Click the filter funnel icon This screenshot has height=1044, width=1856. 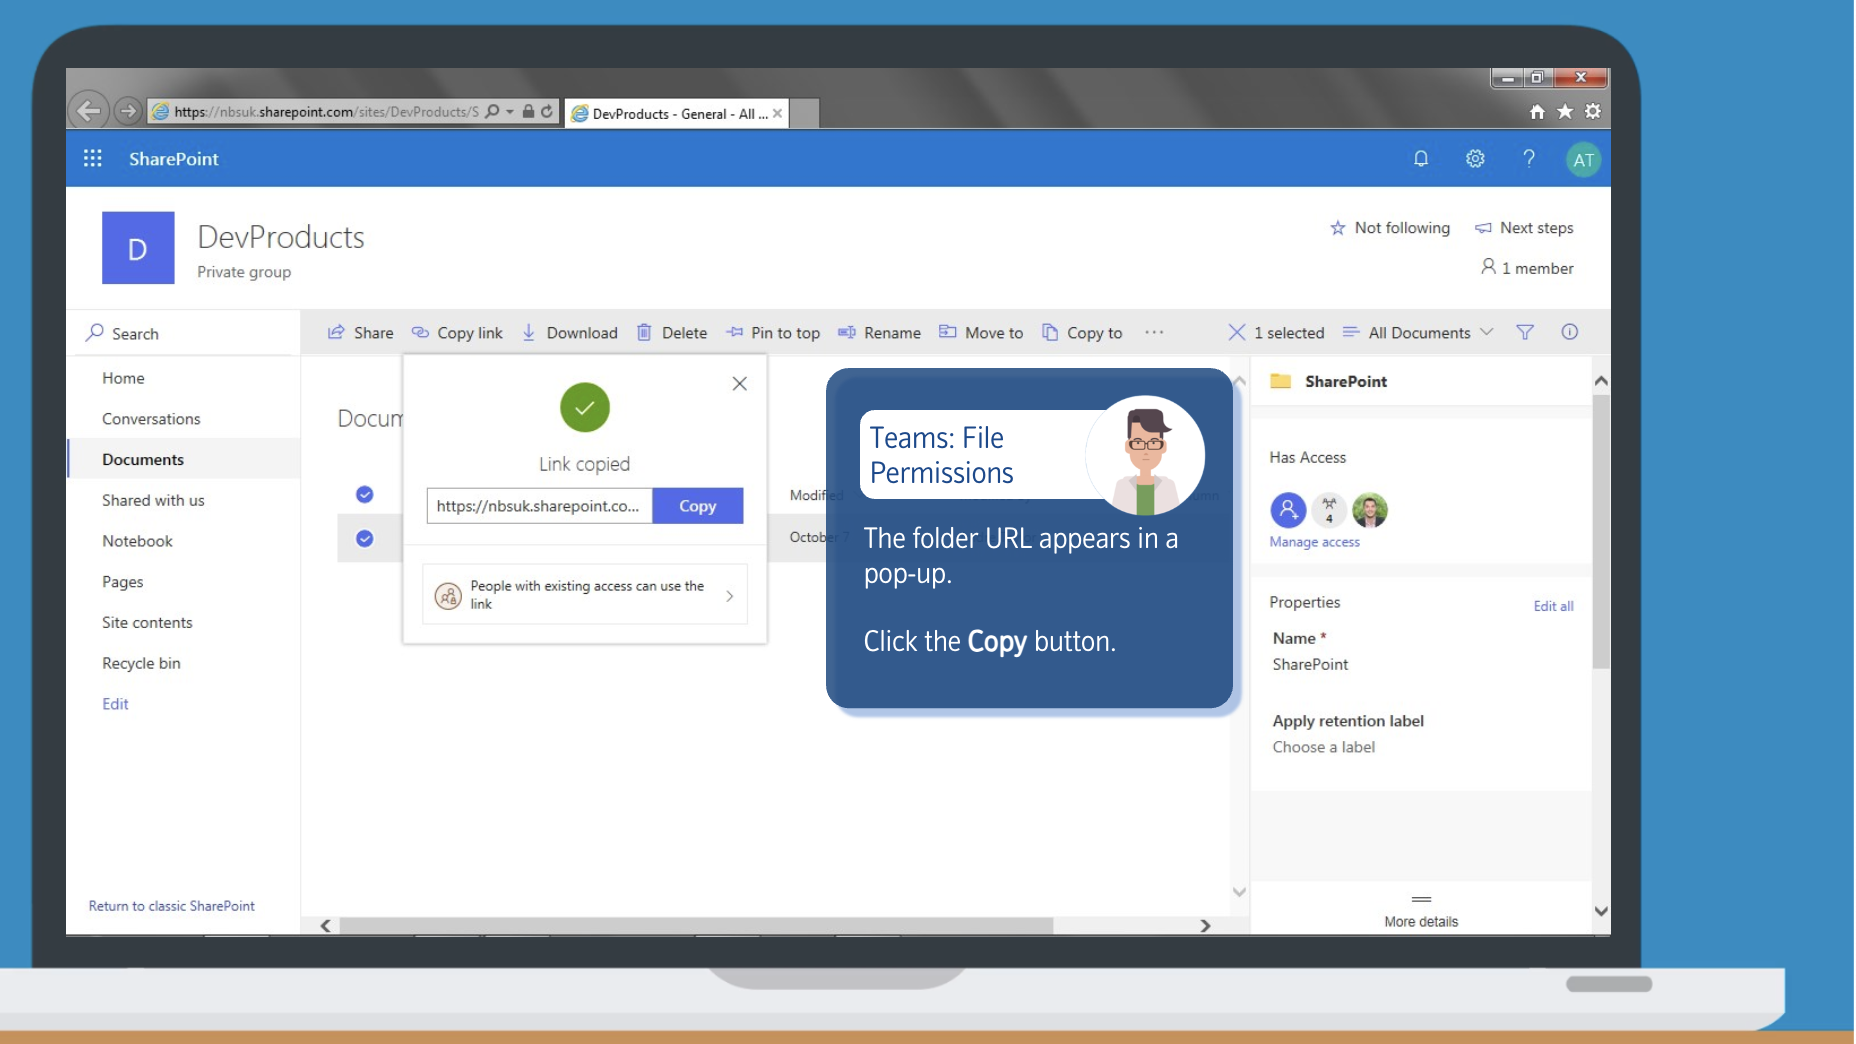pos(1524,333)
